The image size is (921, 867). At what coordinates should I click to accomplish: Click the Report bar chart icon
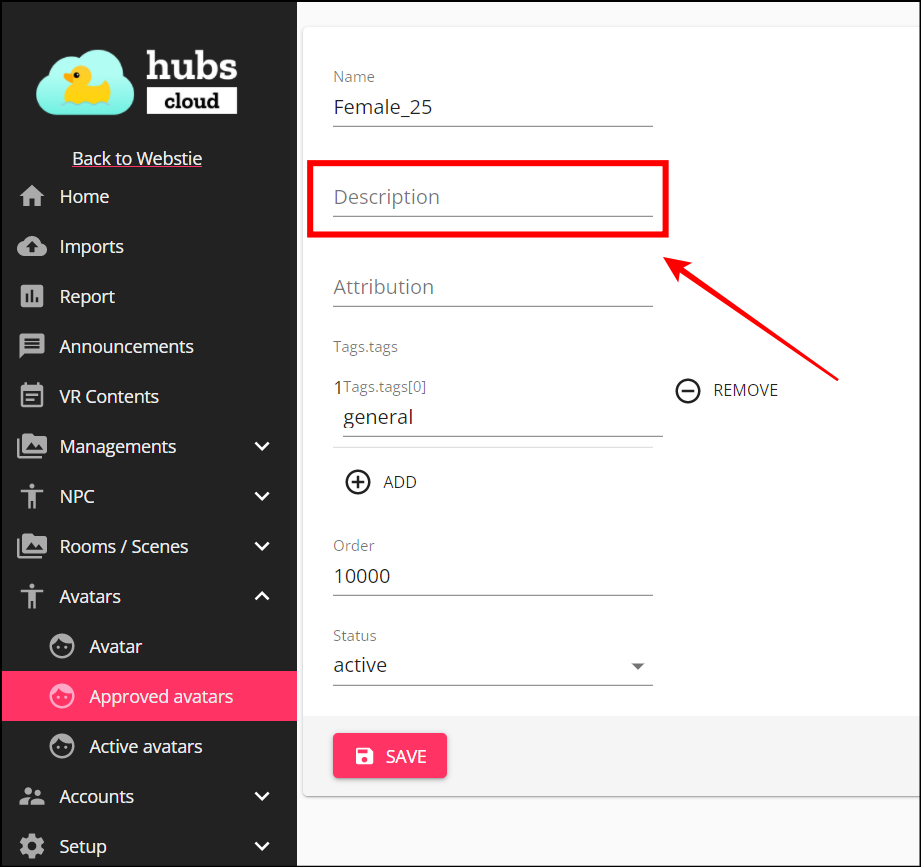[32, 297]
